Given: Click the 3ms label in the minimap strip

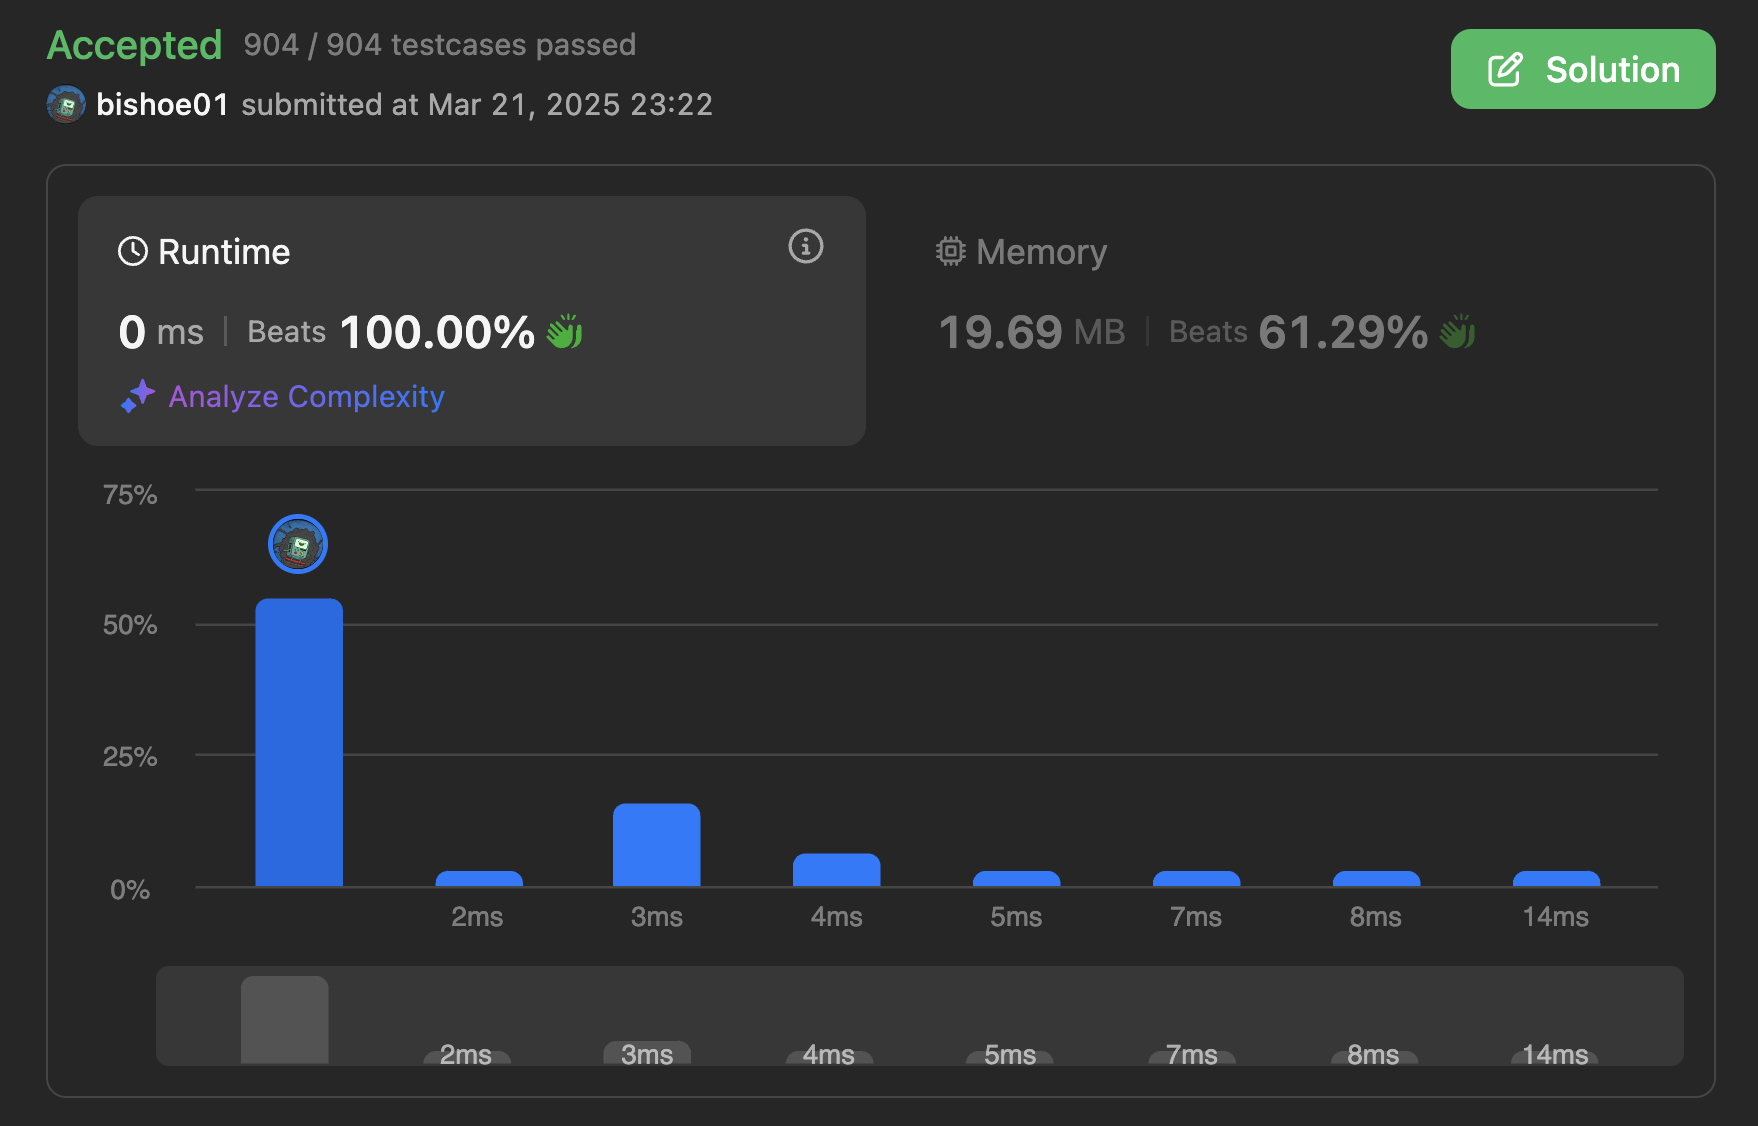Looking at the screenshot, I should pyautogui.click(x=647, y=1054).
